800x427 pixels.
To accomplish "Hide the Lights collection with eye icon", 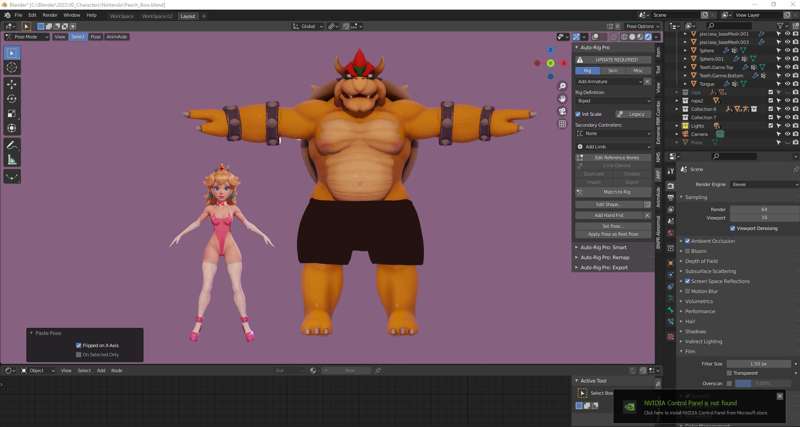I will [787, 125].
